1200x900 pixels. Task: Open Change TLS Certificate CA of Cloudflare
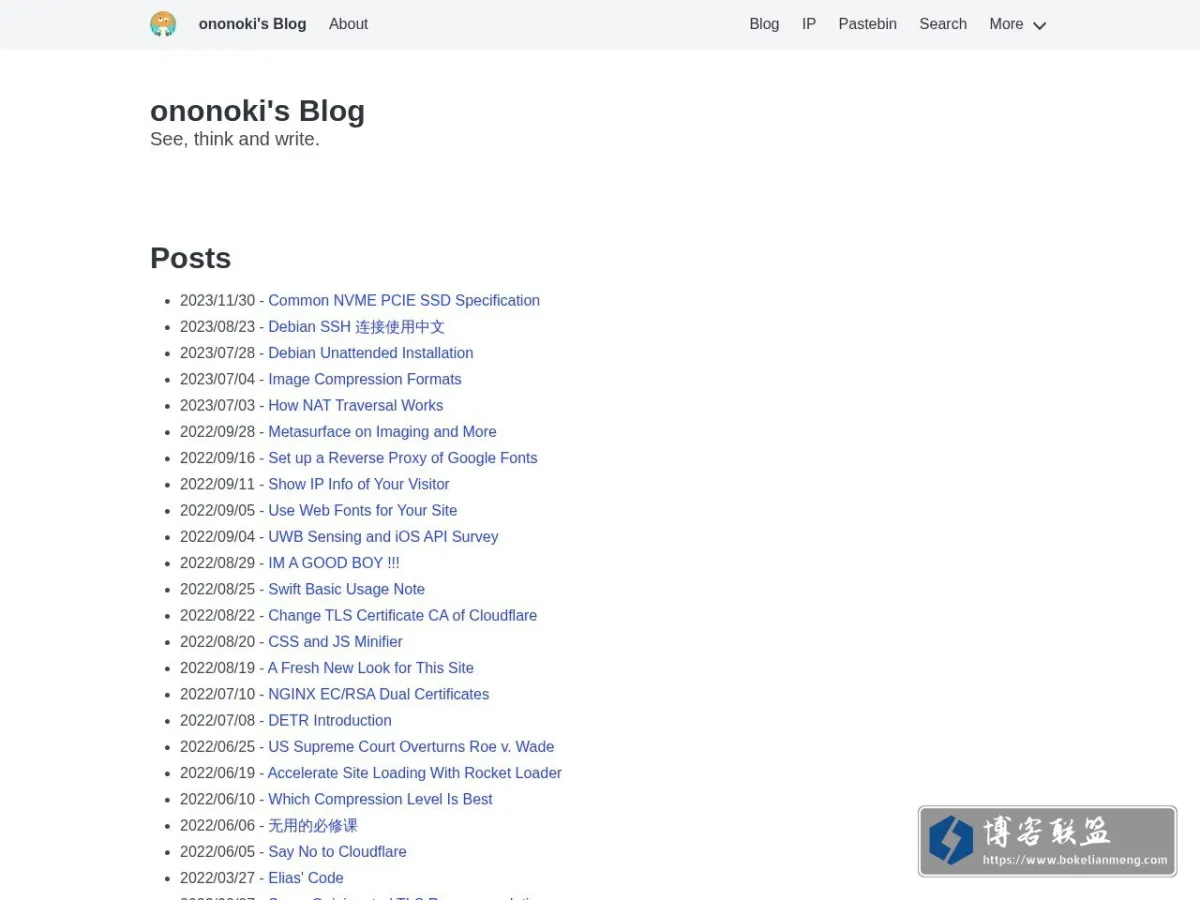(402, 615)
